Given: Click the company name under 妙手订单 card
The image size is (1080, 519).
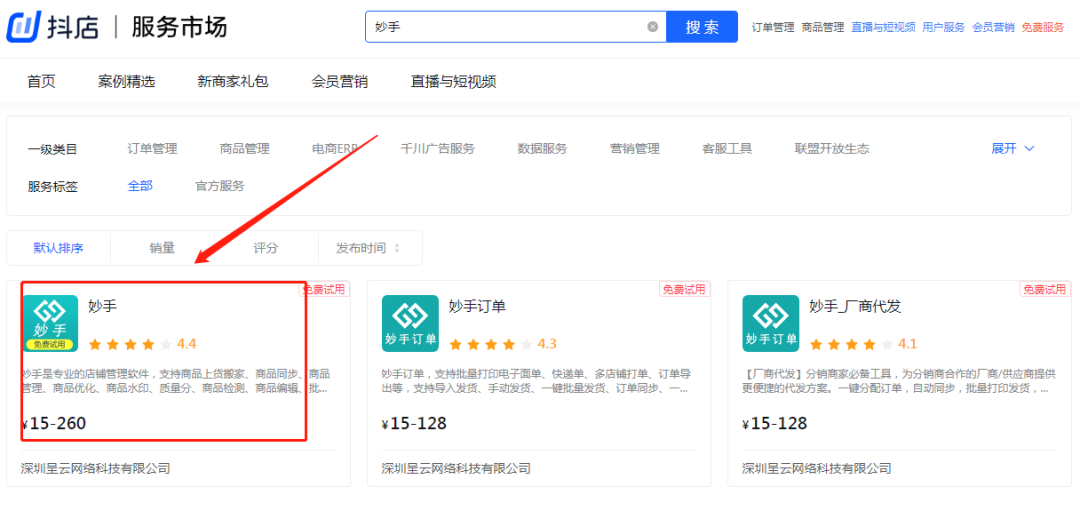Looking at the screenshot, I should [456, 469].
